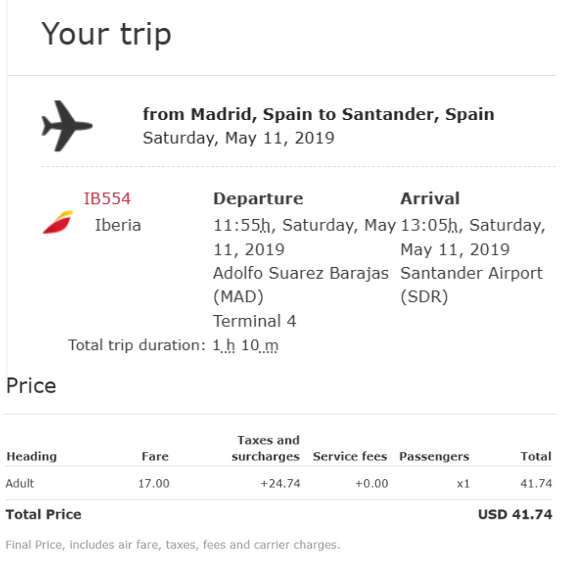Select the Iberia airline name
Screen dimensions: 564x561
pos(118,225)
